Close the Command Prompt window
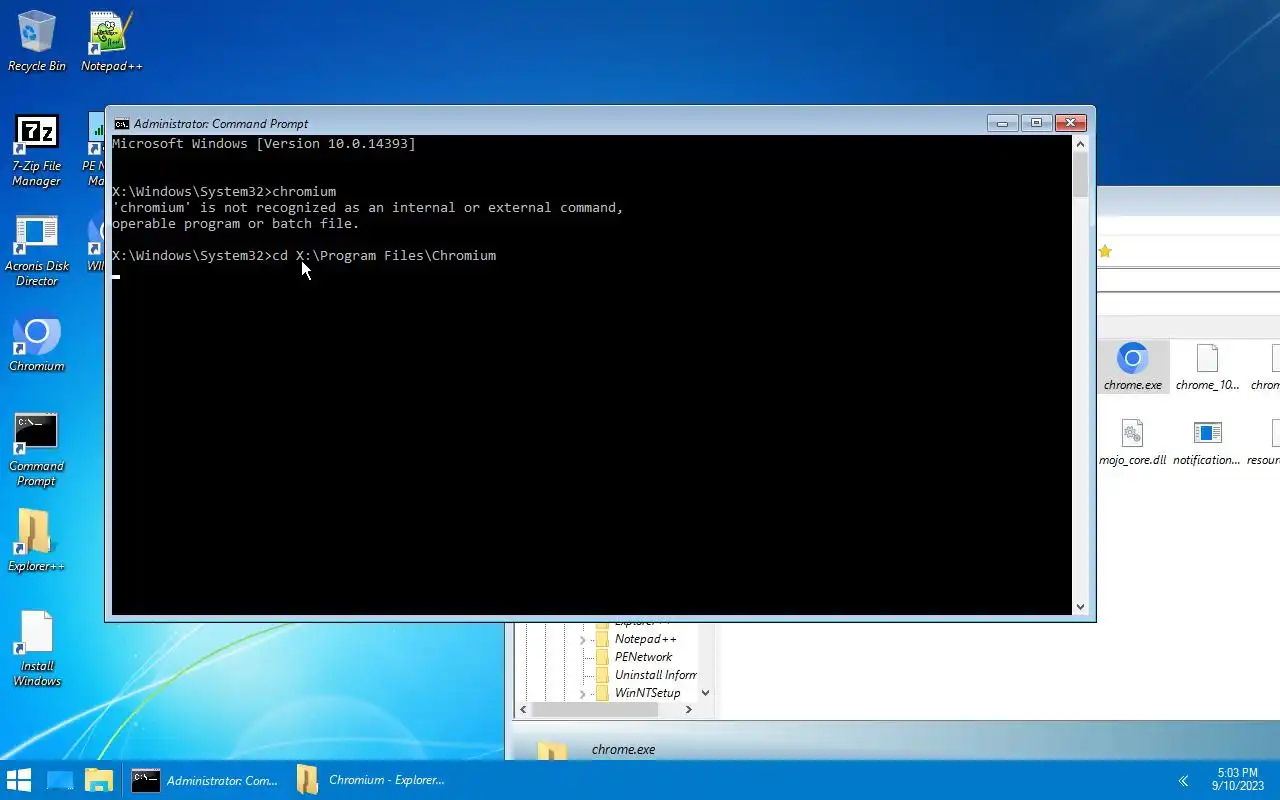 (x=1070, y=123)
